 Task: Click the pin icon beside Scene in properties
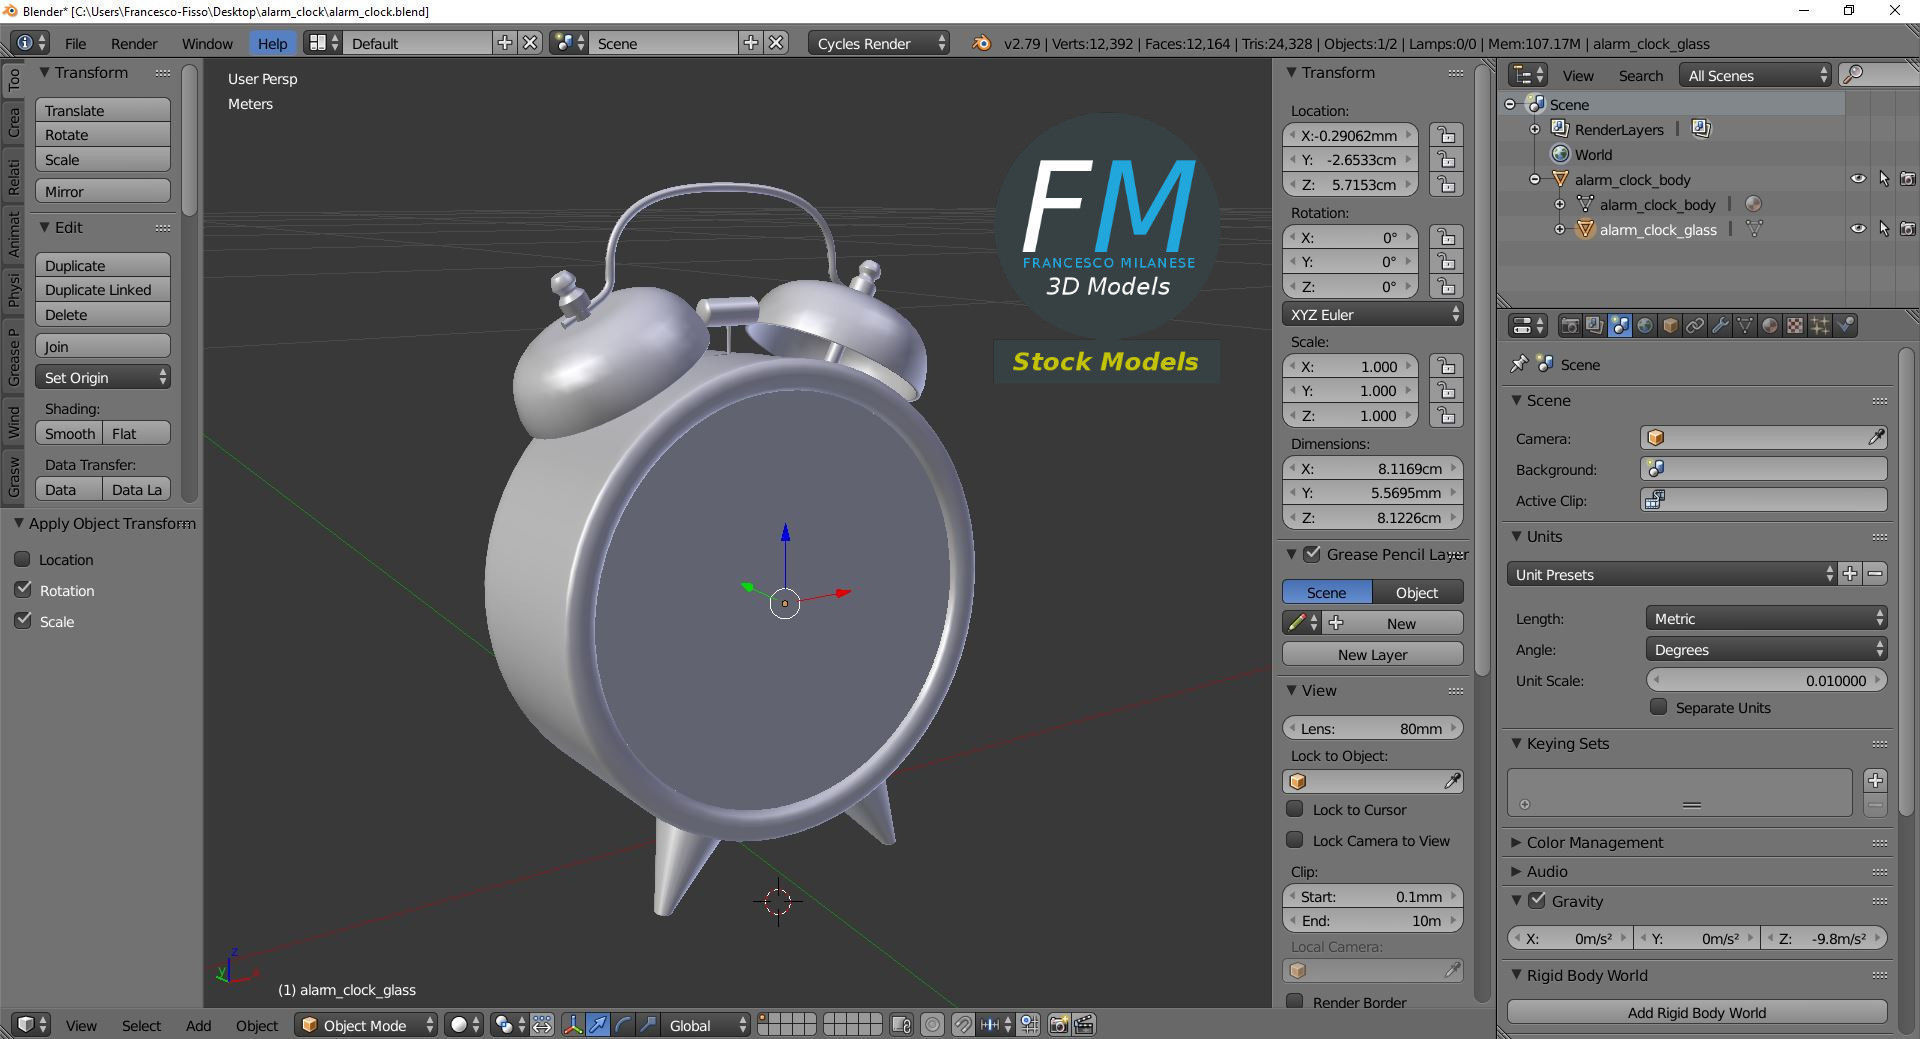point(1519,364)
